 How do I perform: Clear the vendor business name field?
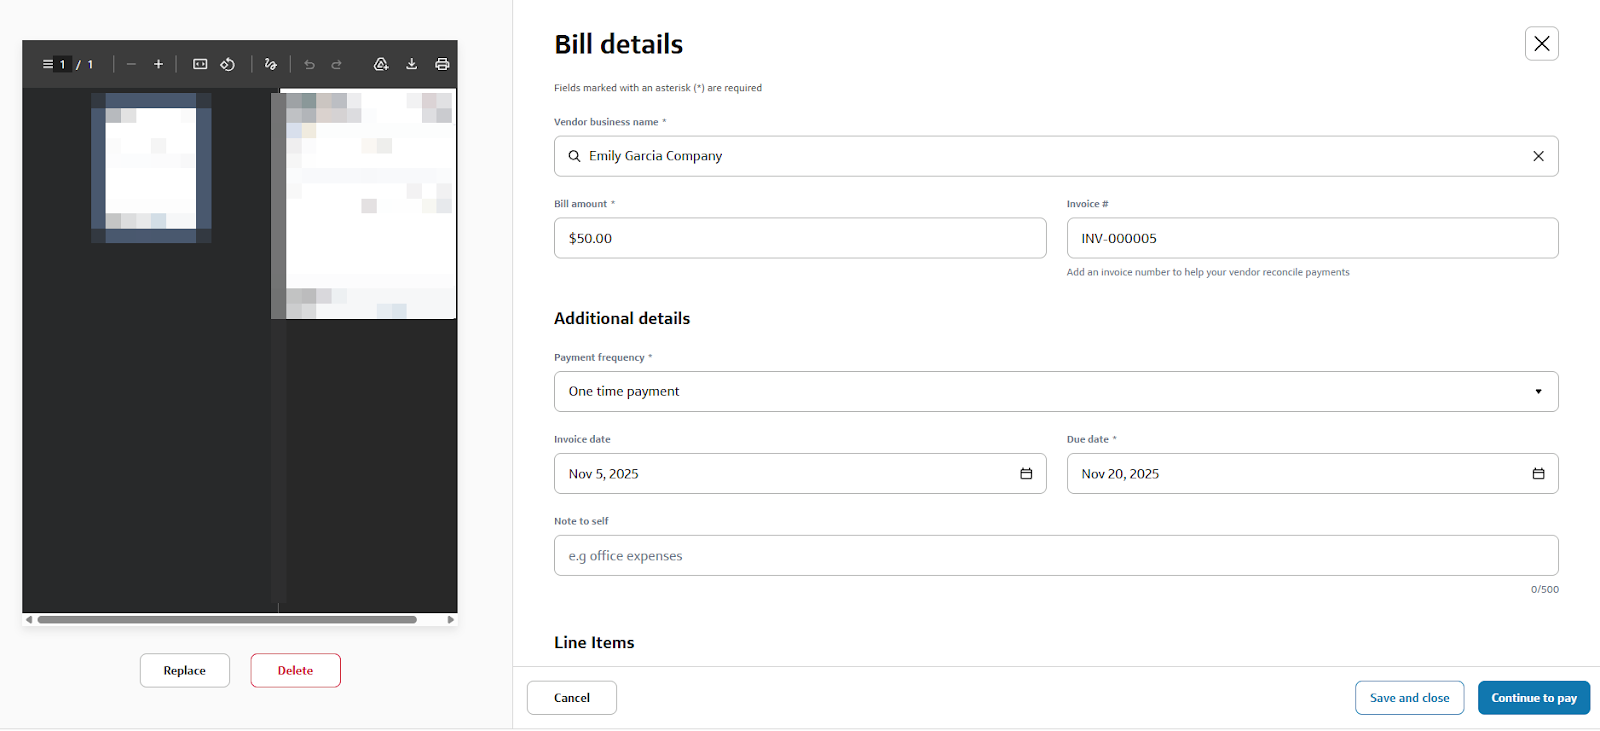pyautogui.click(x=1538, y=156)
